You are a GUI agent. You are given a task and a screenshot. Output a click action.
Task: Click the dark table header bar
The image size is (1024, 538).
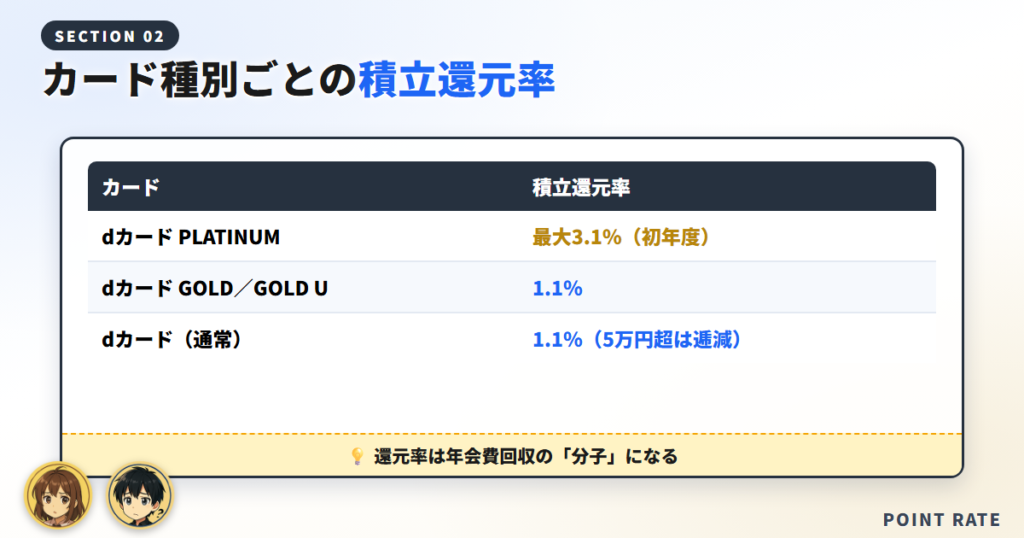512,186
